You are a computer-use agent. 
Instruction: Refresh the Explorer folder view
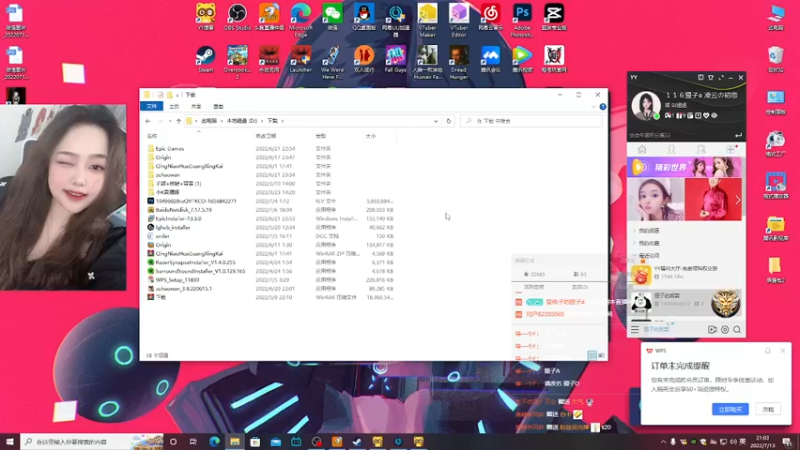449,121
